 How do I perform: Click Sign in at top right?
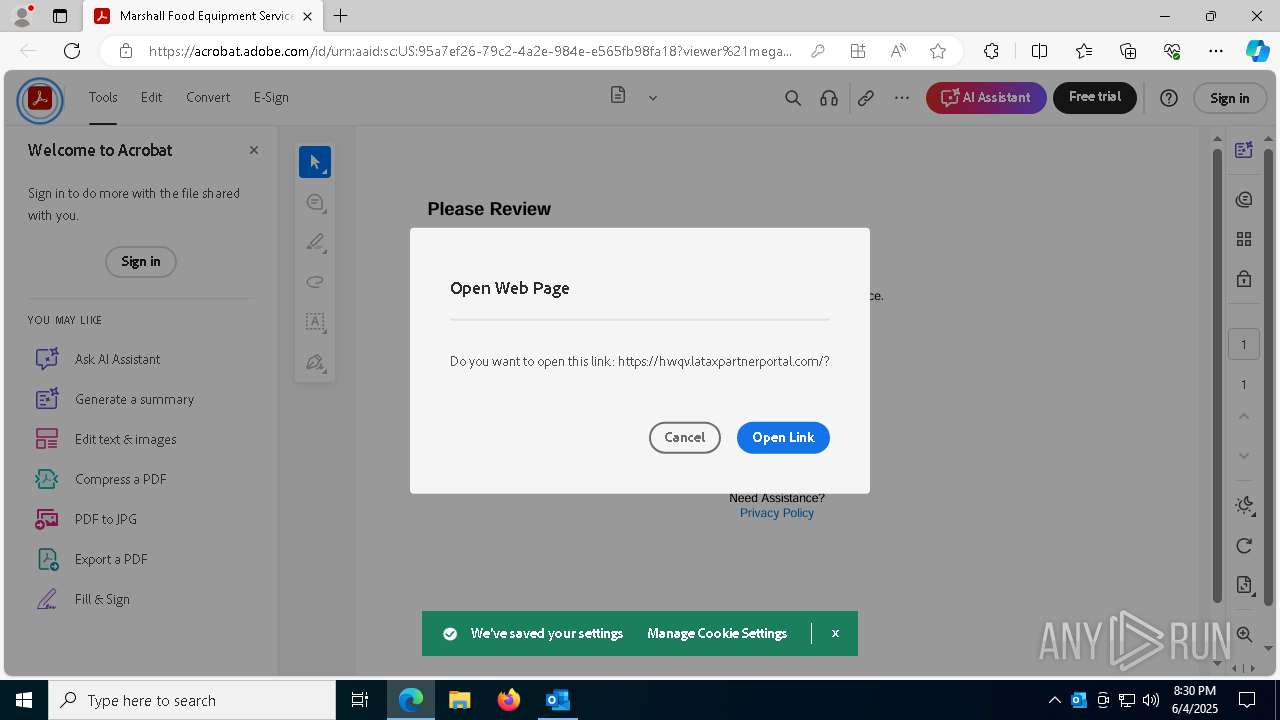pyautogui.click(x=1230, y=98)
